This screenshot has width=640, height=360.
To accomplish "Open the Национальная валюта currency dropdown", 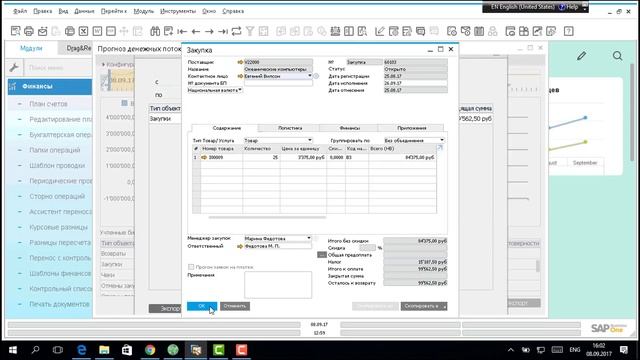I will [x=240, y=90].
